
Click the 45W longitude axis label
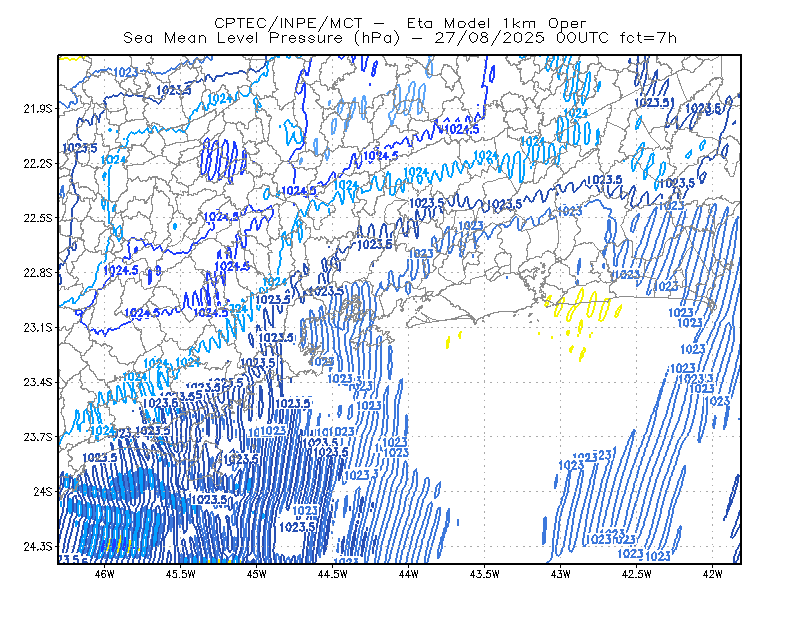coord(257,574)
